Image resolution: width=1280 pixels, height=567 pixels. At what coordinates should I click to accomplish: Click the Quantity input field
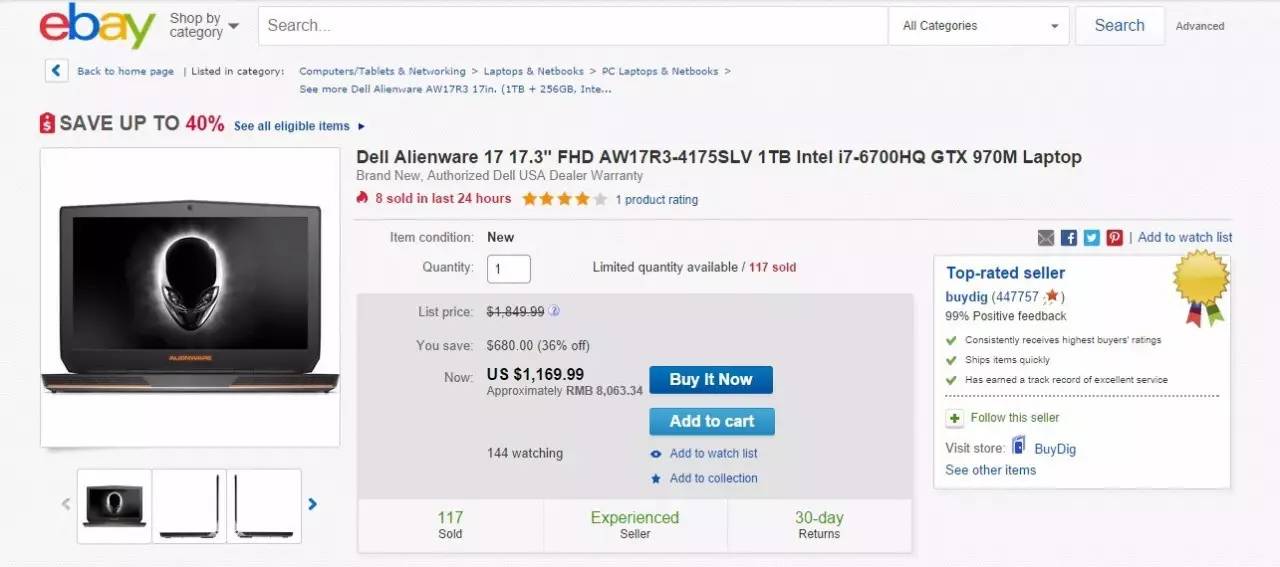pyautogui.click(x=508, y=268)
